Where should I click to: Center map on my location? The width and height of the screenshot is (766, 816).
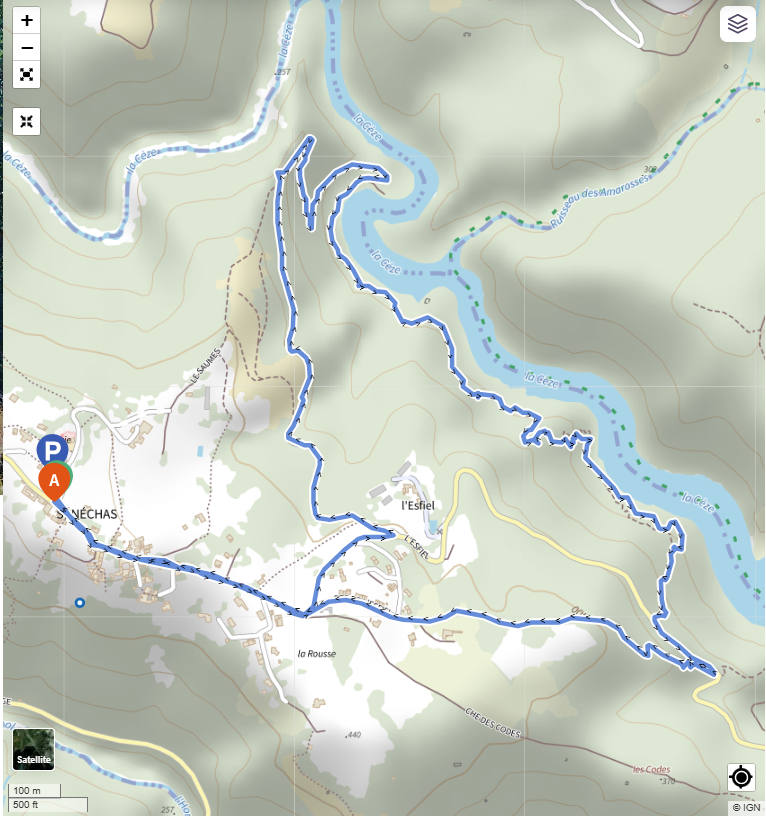point(741,777)
